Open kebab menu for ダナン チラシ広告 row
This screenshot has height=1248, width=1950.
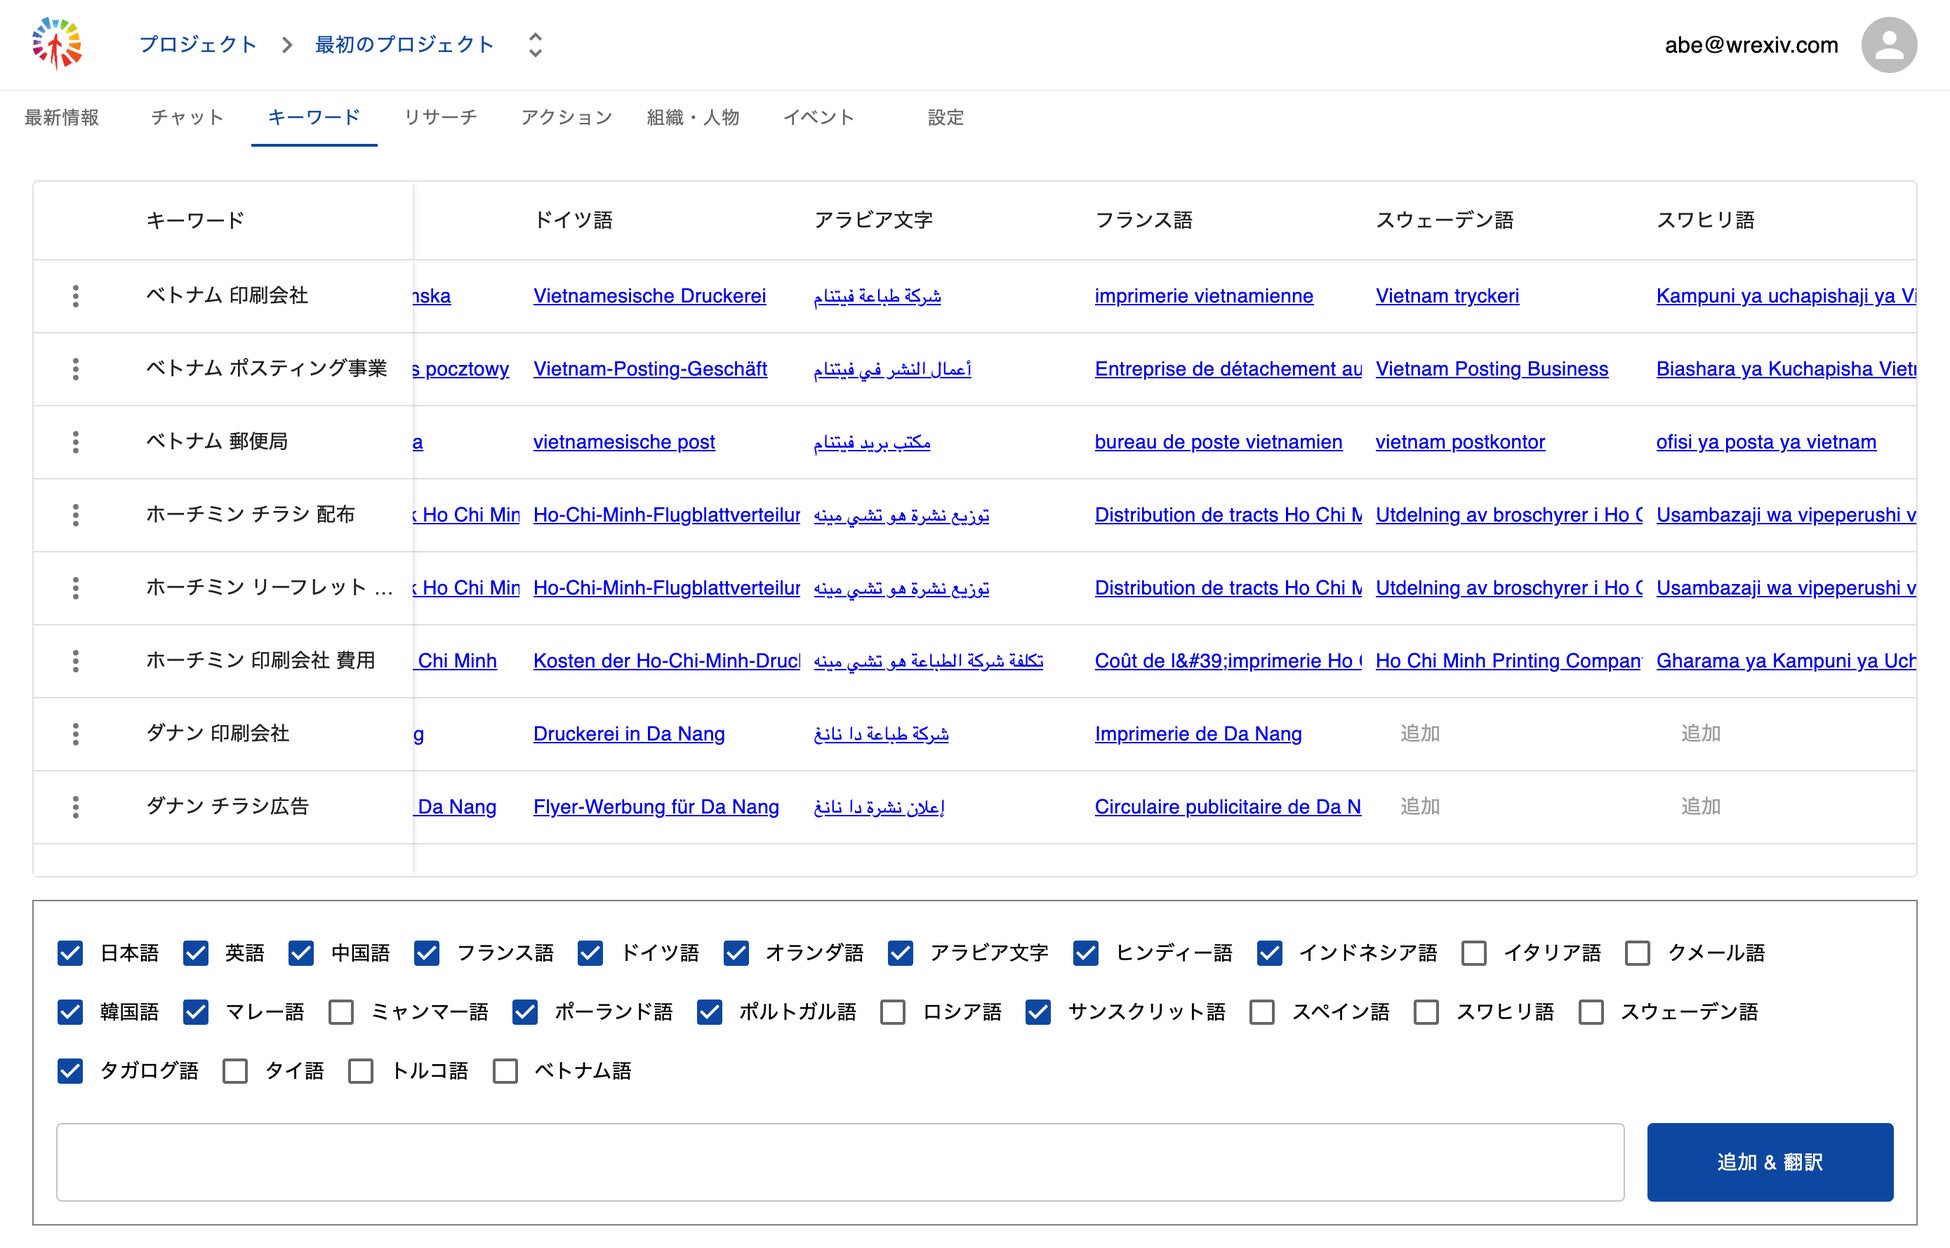pos(75,807)
